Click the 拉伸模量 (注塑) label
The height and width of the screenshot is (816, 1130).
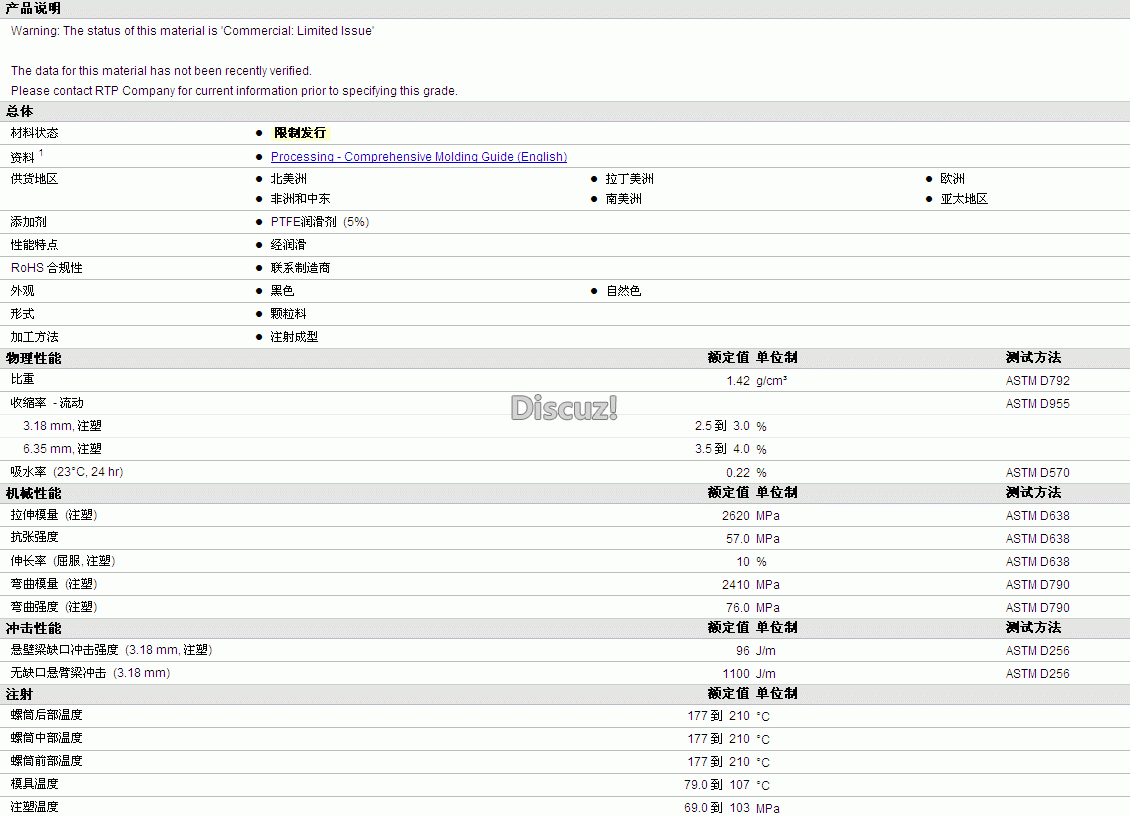[54, 515]
